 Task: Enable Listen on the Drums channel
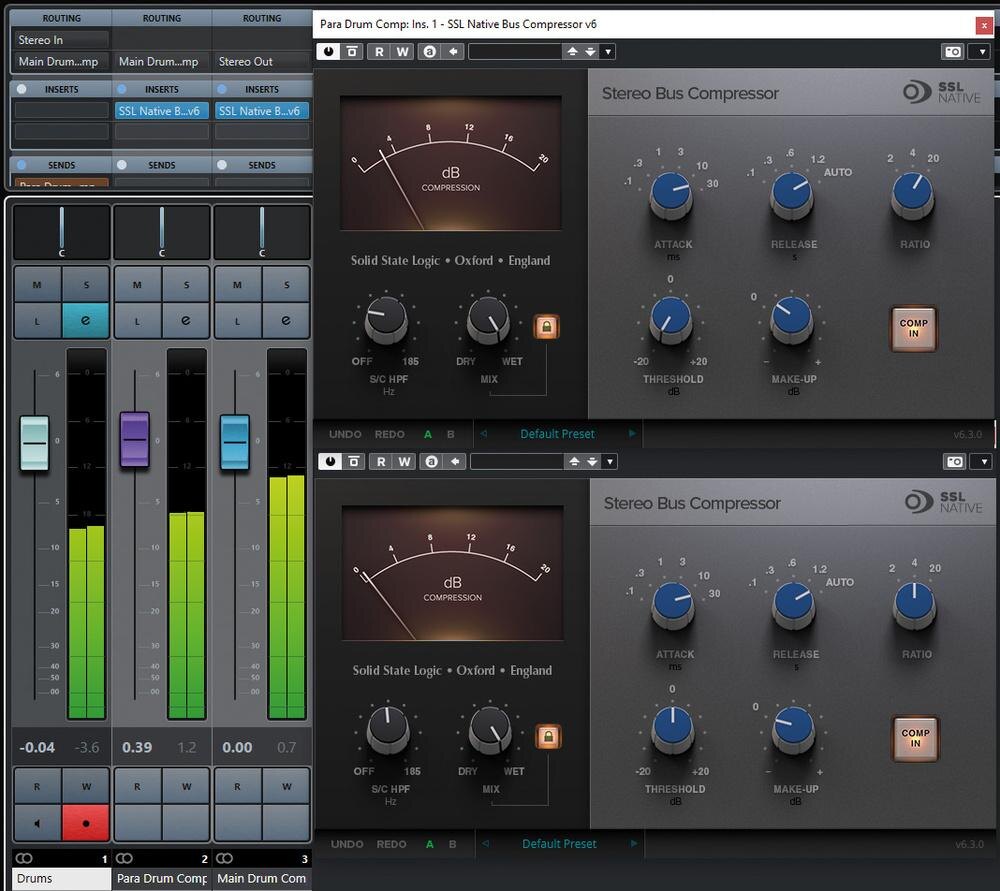click(38, 320)
